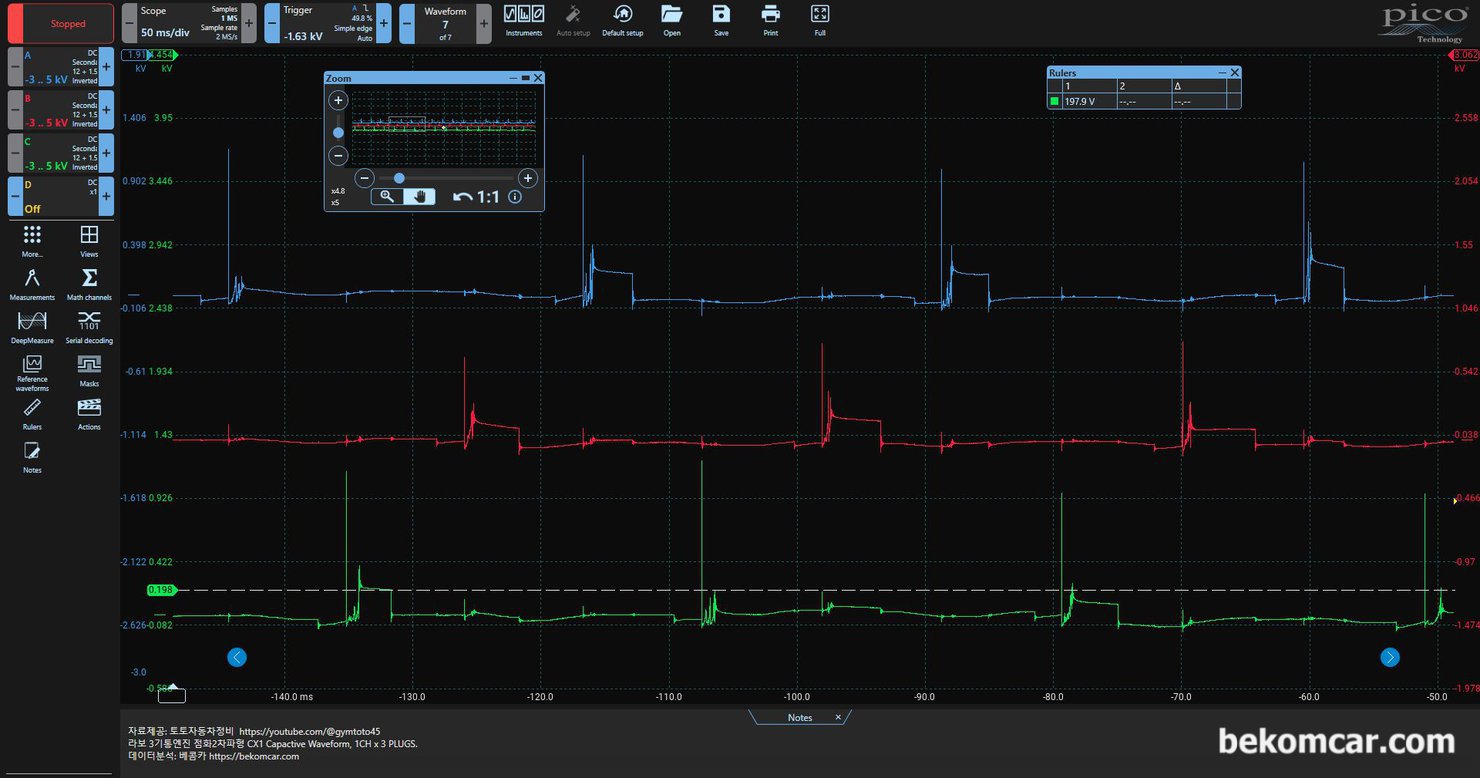
Task: Switch to magnifier zoom mode in Zoom window
Action: [x=387, y=197]
